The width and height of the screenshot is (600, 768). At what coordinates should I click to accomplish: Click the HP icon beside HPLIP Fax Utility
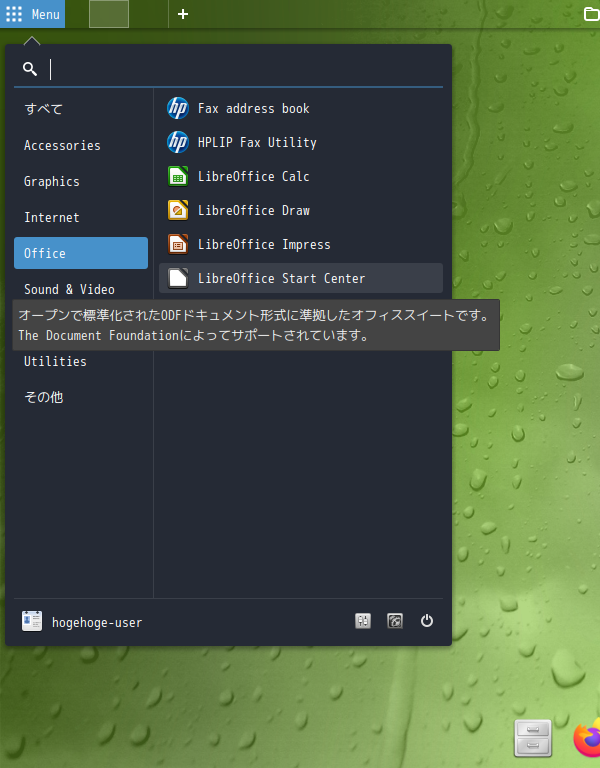178,142
